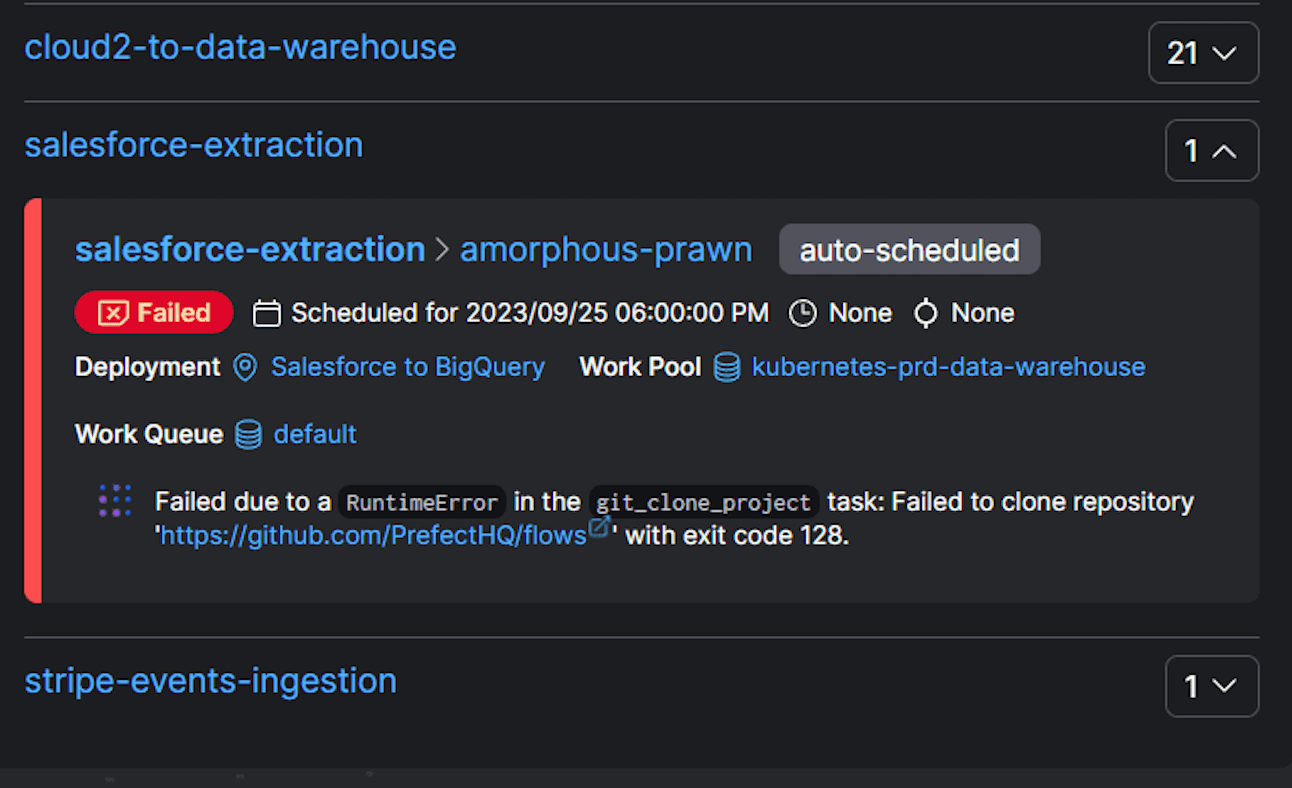The width and height of the screenshot is (1292, 788).
Task: Collapse the salesforce-extraction run list
Action: pos(1211,151)
